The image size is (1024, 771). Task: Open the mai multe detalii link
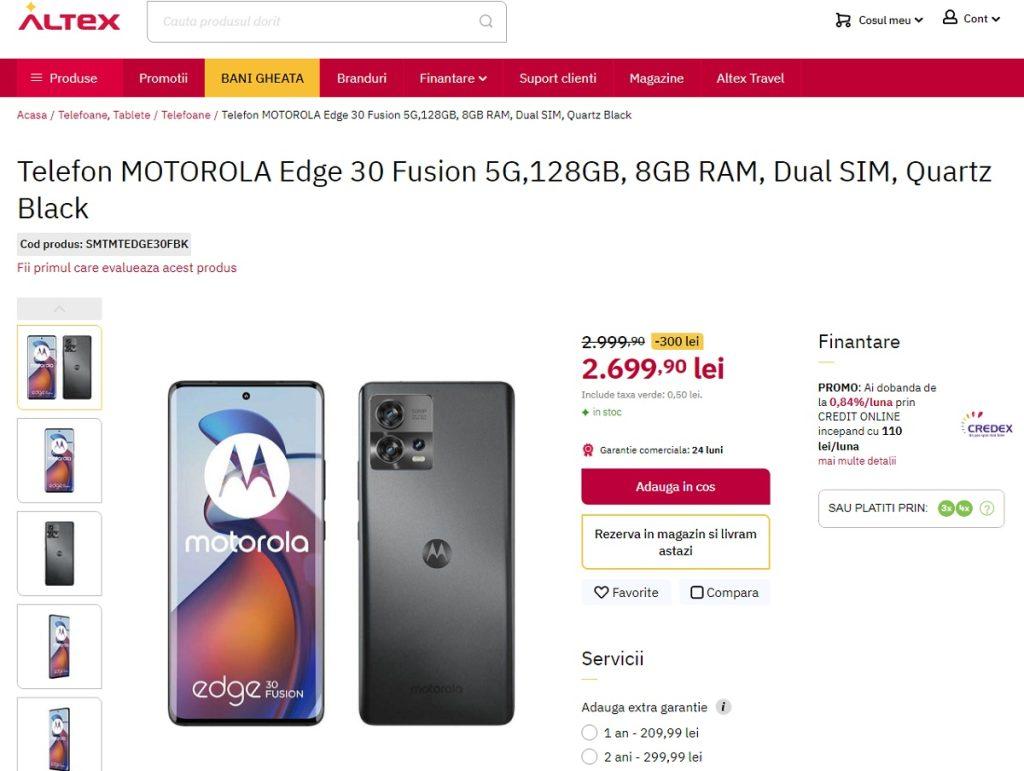point(857,461)
